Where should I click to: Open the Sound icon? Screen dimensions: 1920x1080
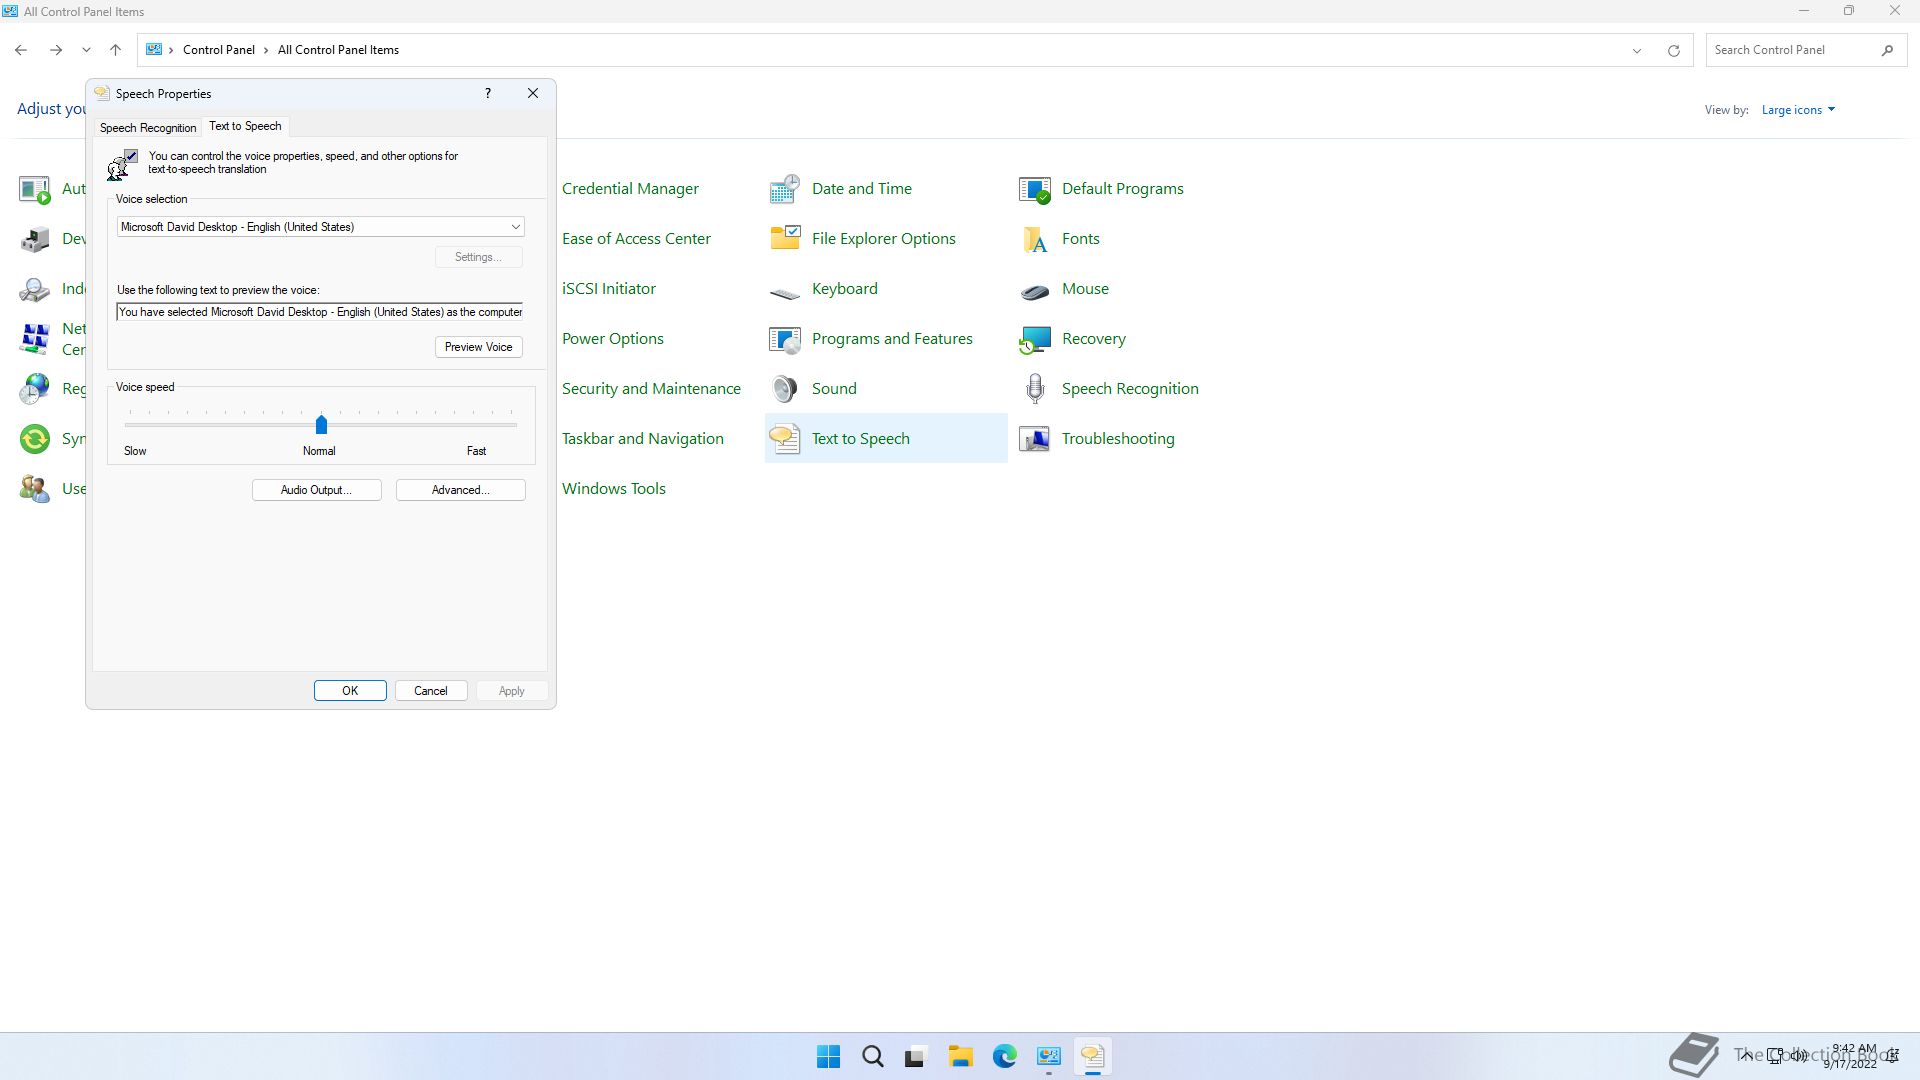coord(785,388)
